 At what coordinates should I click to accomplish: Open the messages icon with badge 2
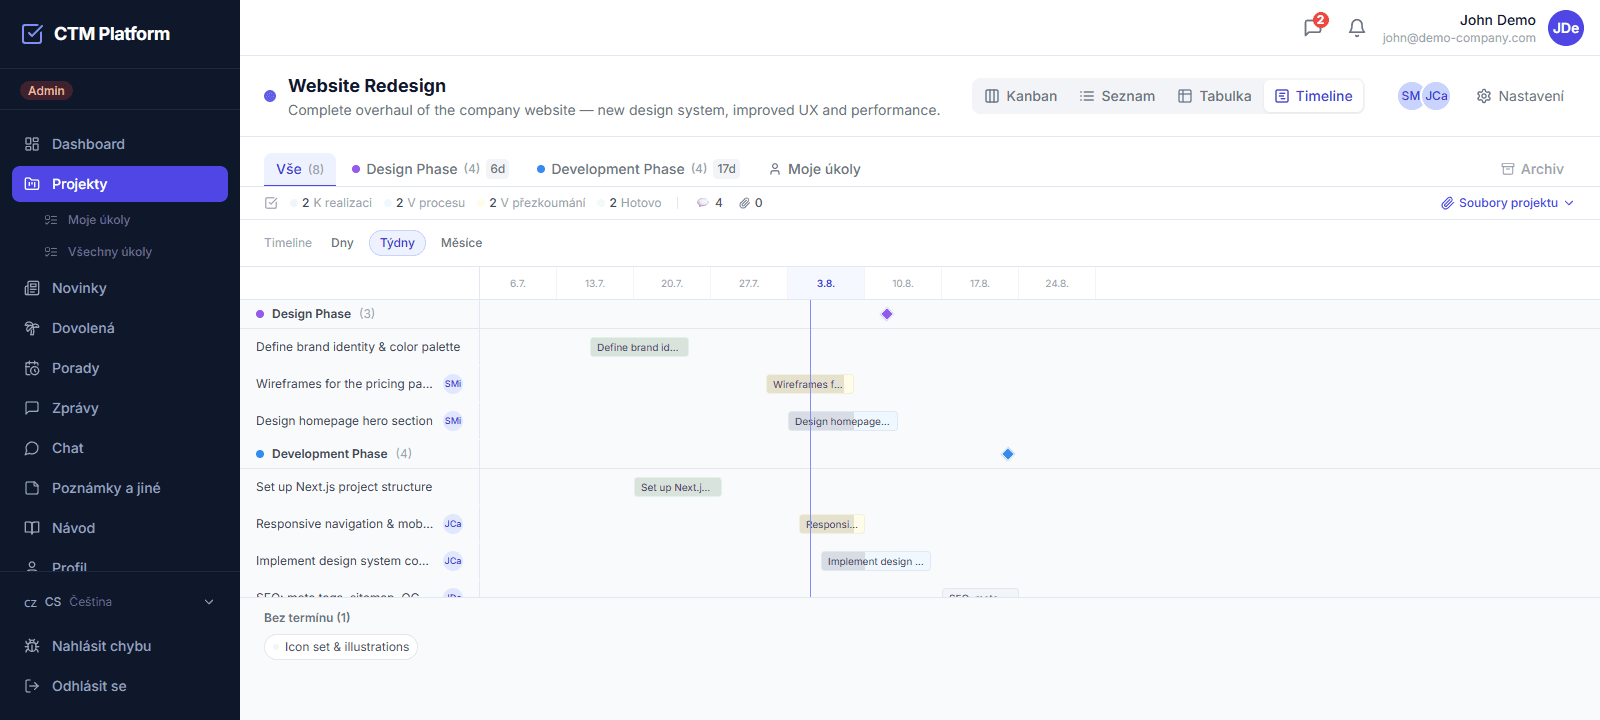(1313, 27)
